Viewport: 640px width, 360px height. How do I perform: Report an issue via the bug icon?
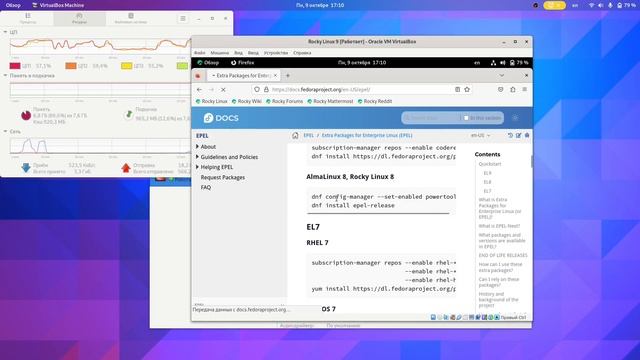click(x=527, y=135)
